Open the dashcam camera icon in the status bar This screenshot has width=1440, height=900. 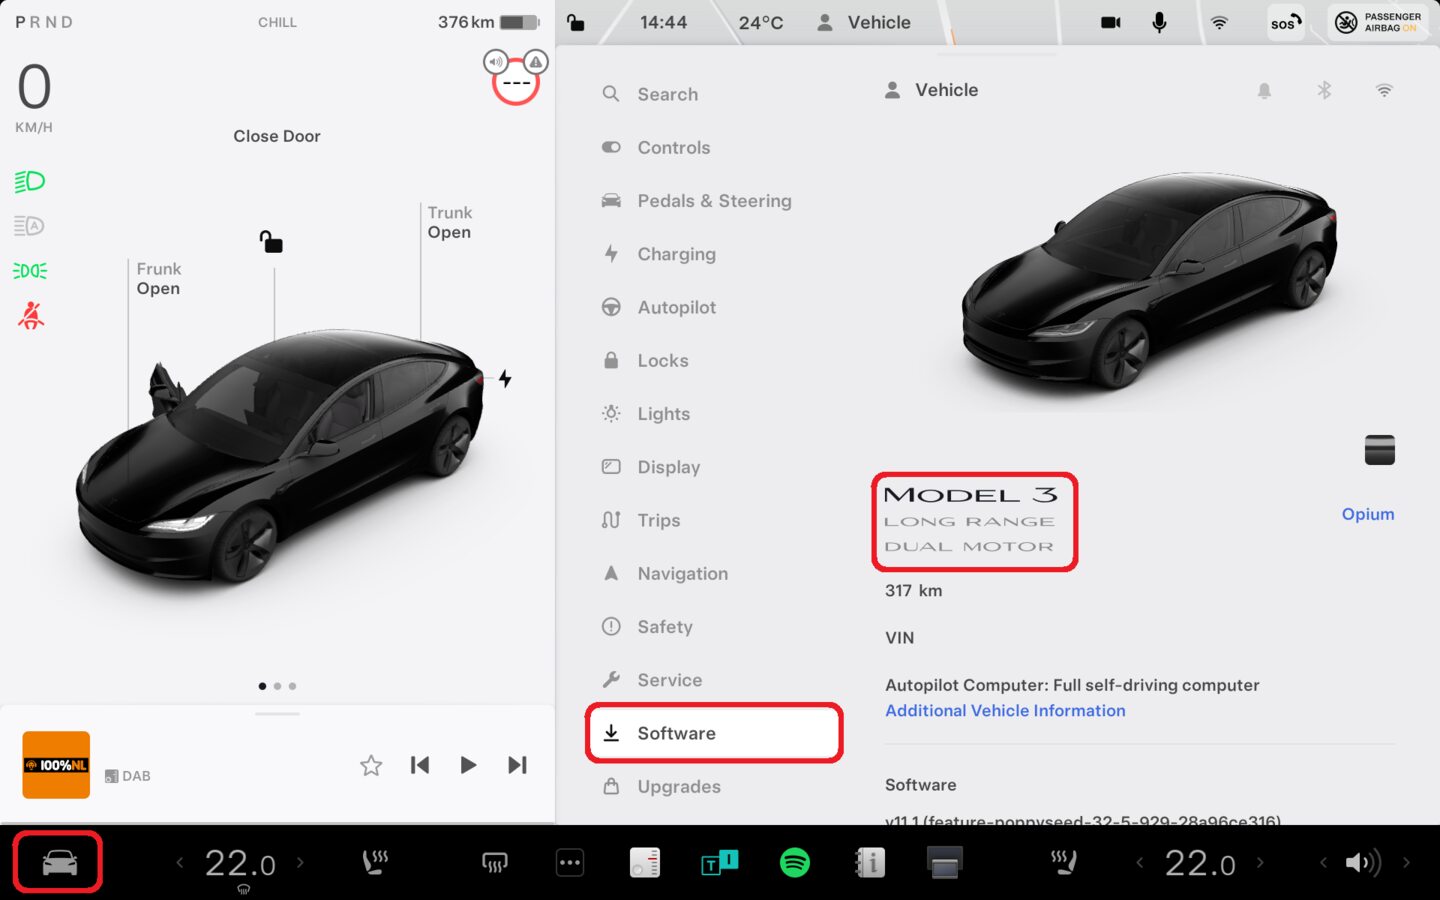pyautogui.click(x=1110, y=22)
